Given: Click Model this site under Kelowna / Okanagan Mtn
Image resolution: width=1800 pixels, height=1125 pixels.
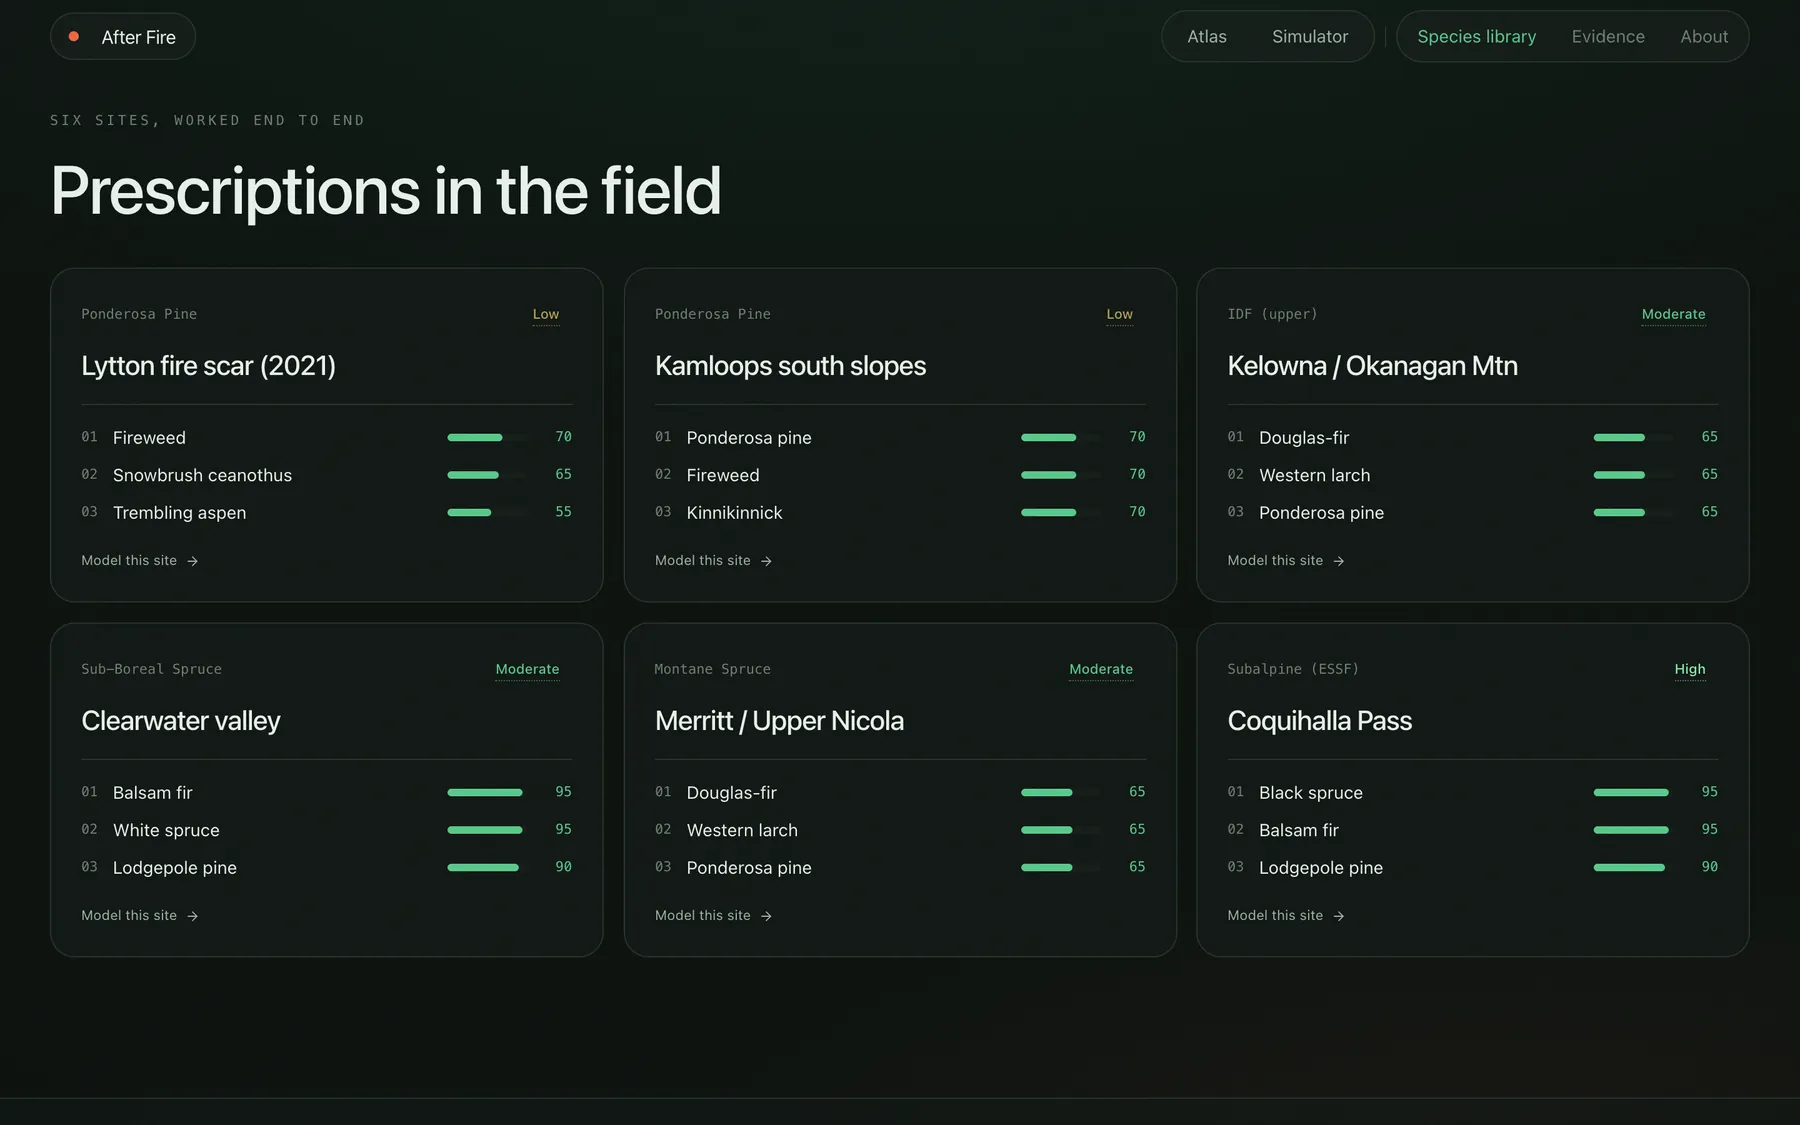Looking at the screenshot, I should (1286, 561).
